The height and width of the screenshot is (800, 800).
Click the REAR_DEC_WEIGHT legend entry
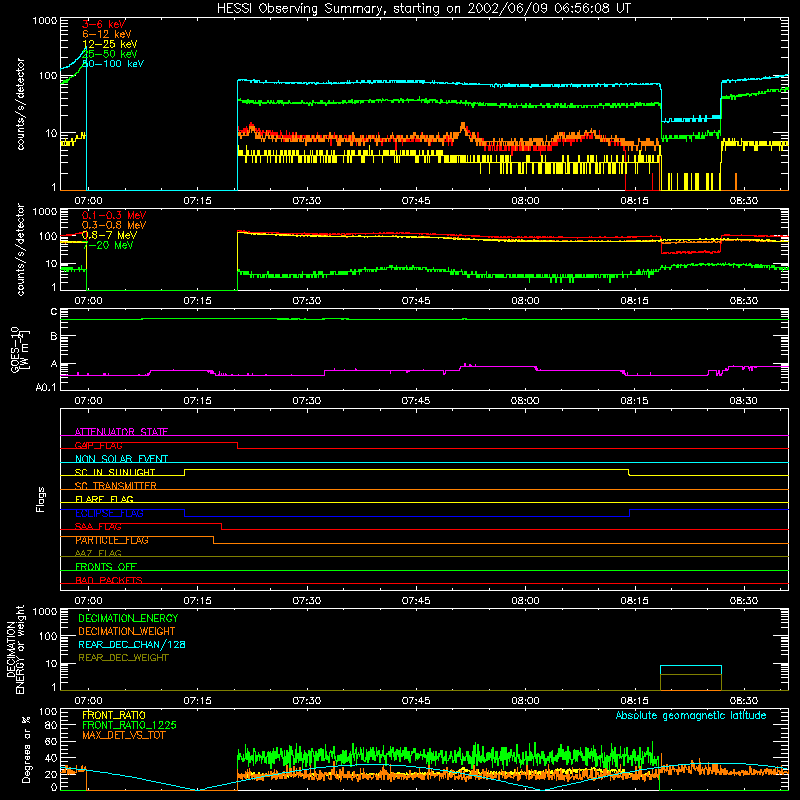click(x=123, y=658)
